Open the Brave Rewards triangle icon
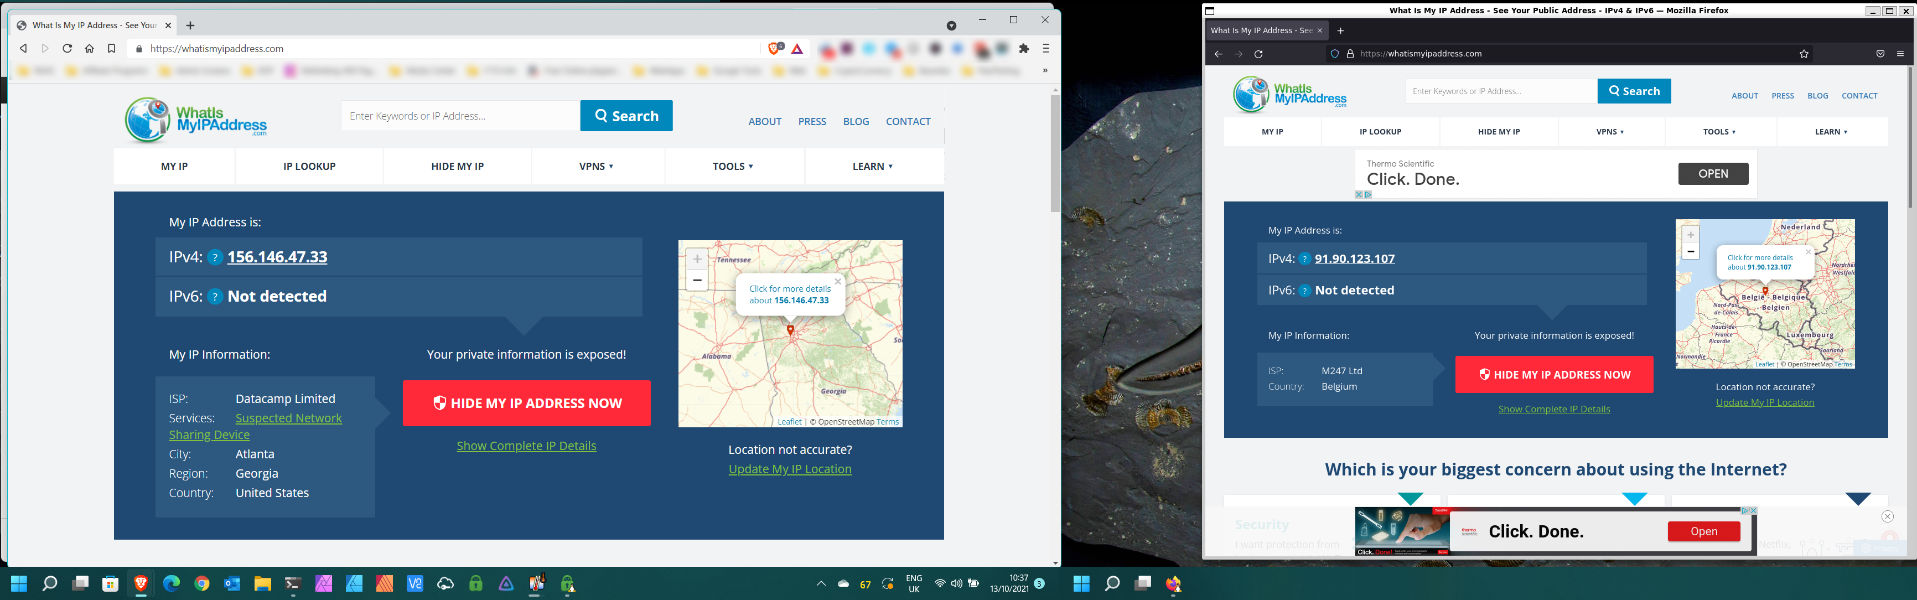This screenshot has width=1917, height=600. coord(797,48)
